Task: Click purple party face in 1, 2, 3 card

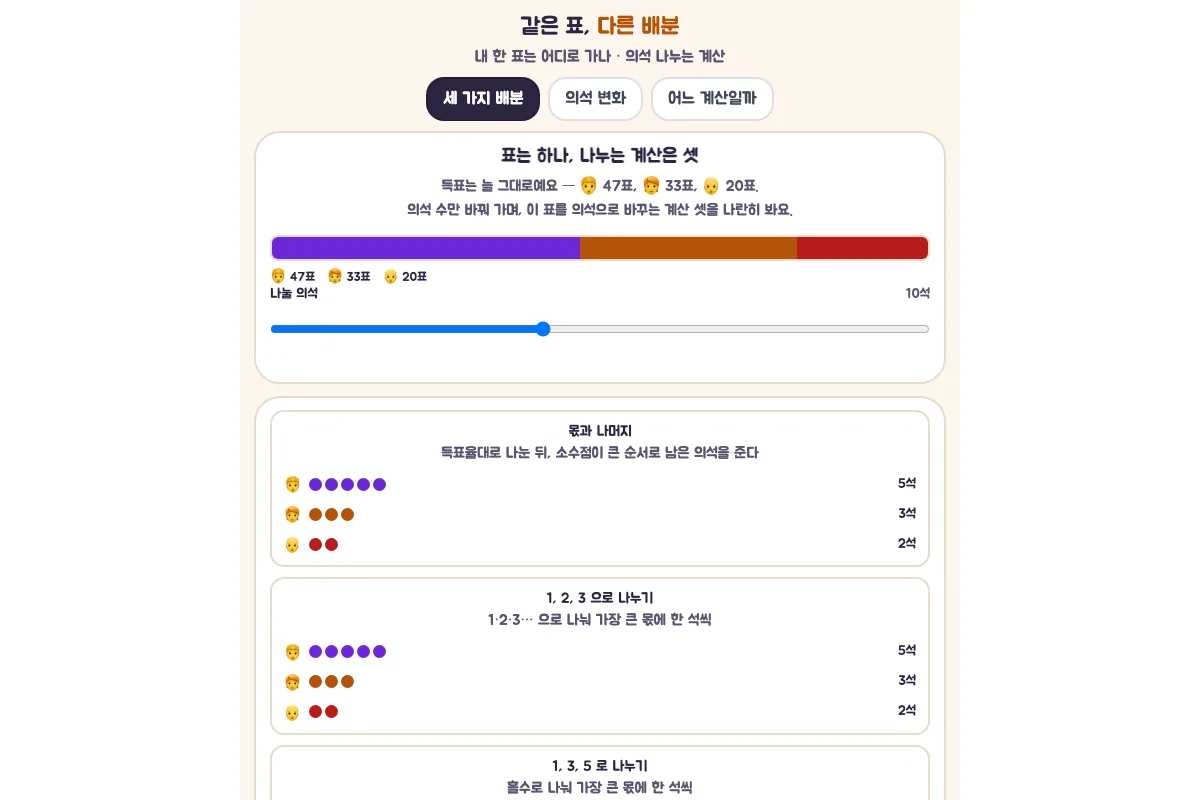Action: [293, 652]
